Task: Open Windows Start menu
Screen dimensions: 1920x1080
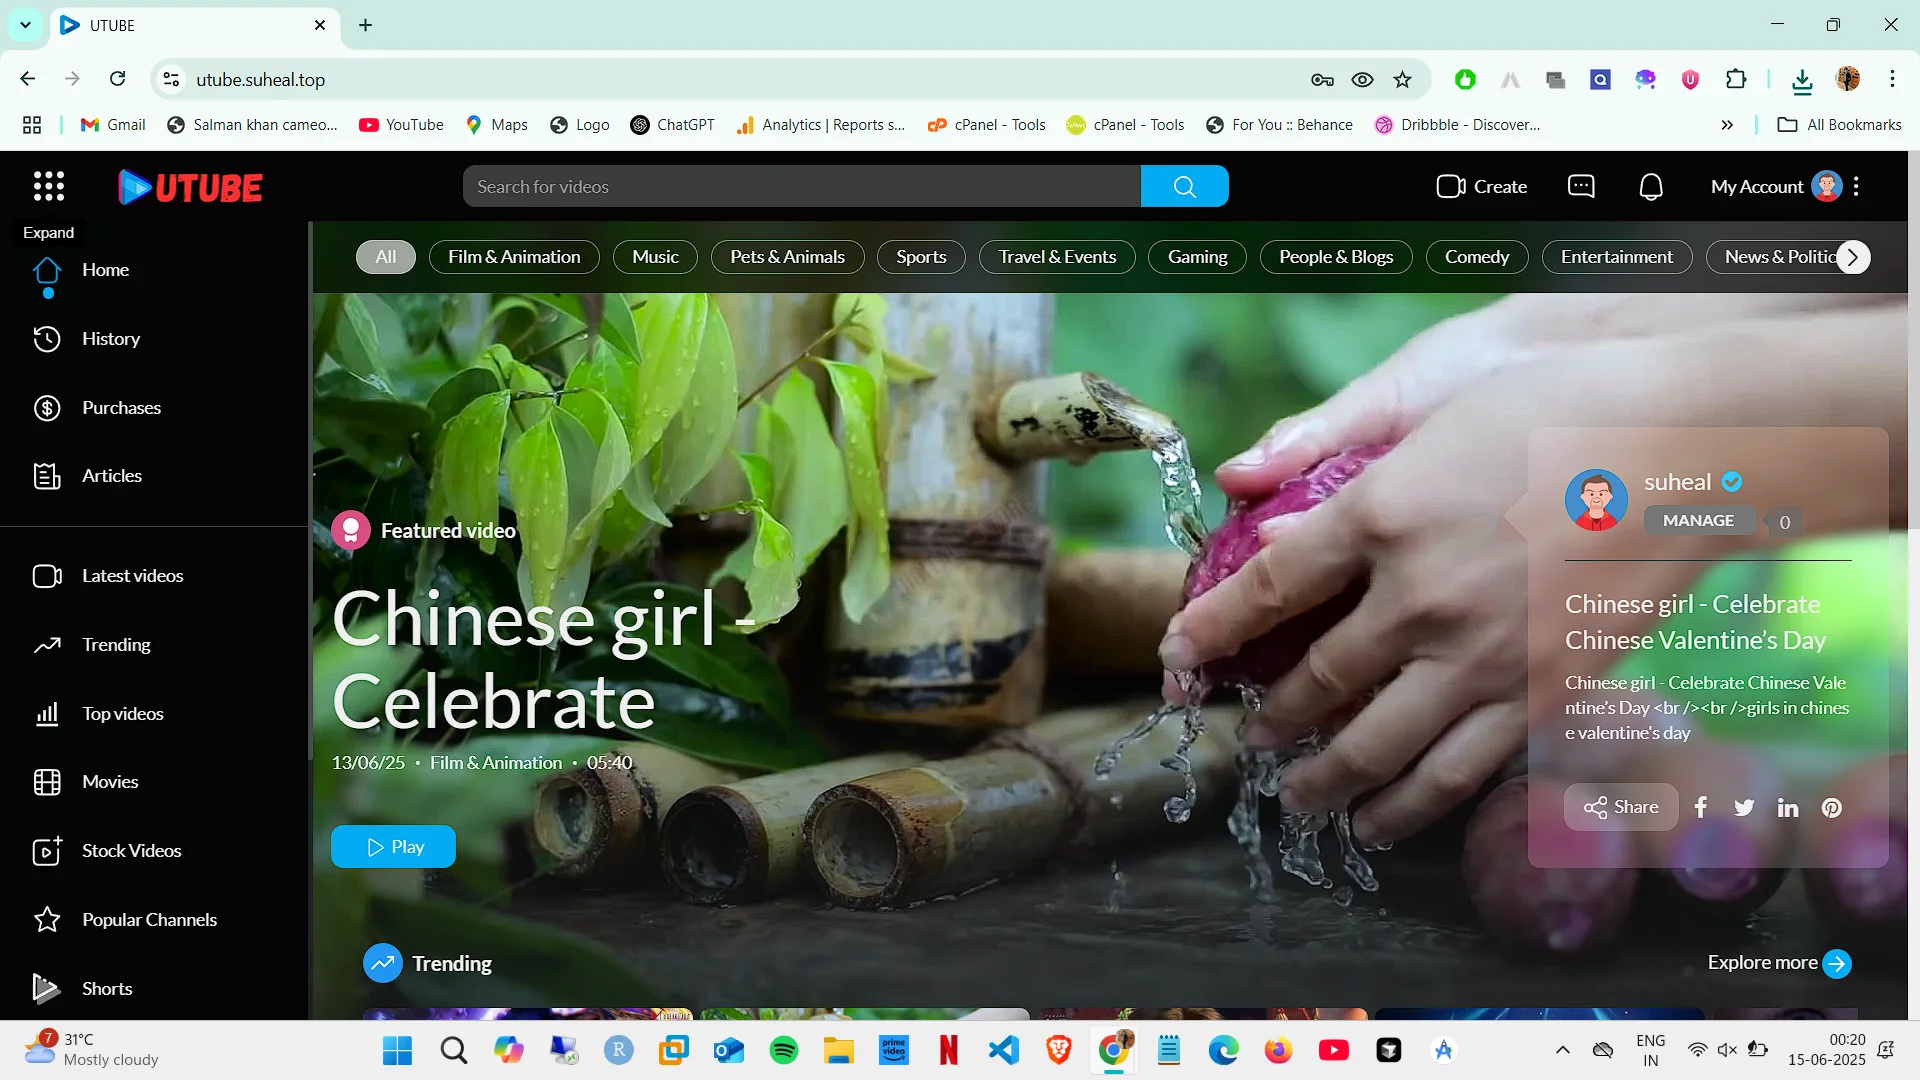Action: click(398, 1050)
